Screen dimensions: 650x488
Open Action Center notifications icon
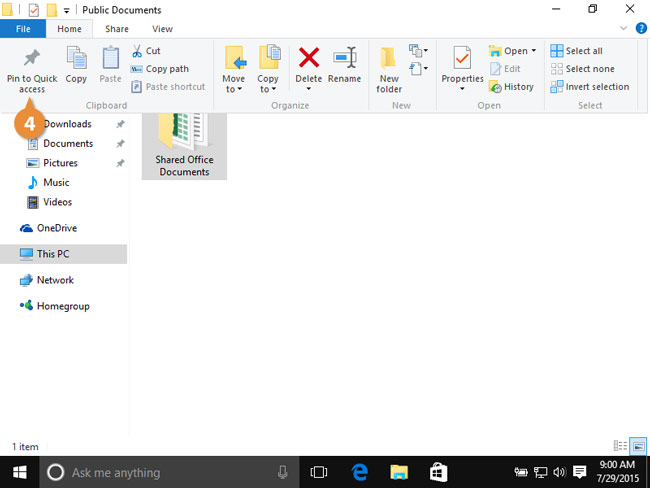(579, 472)
